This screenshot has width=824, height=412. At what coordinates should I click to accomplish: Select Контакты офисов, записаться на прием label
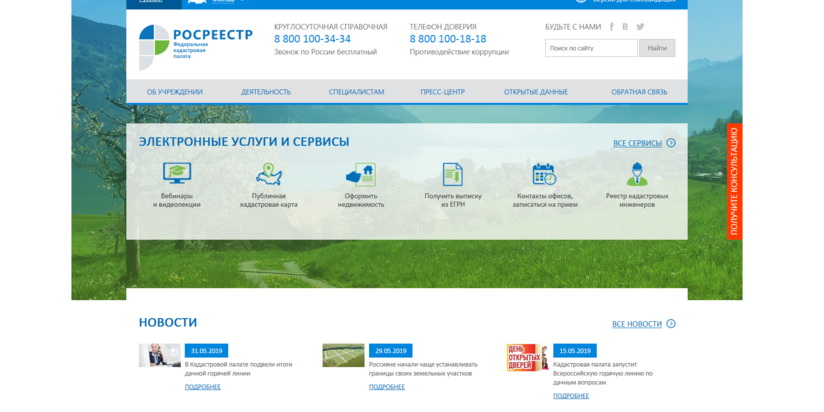tap(545, 200)
